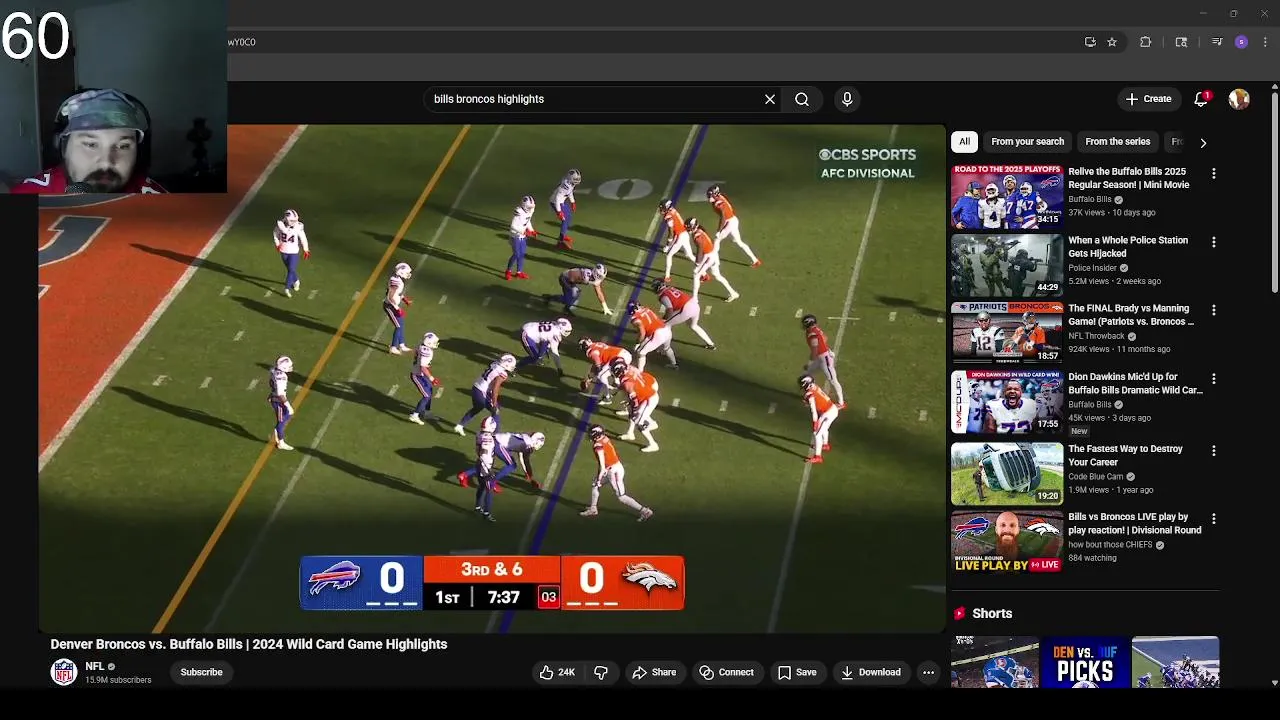This screenshot has height=720, width=1280.
Task: Save the video to a playlist
Action: pos(797,672)
